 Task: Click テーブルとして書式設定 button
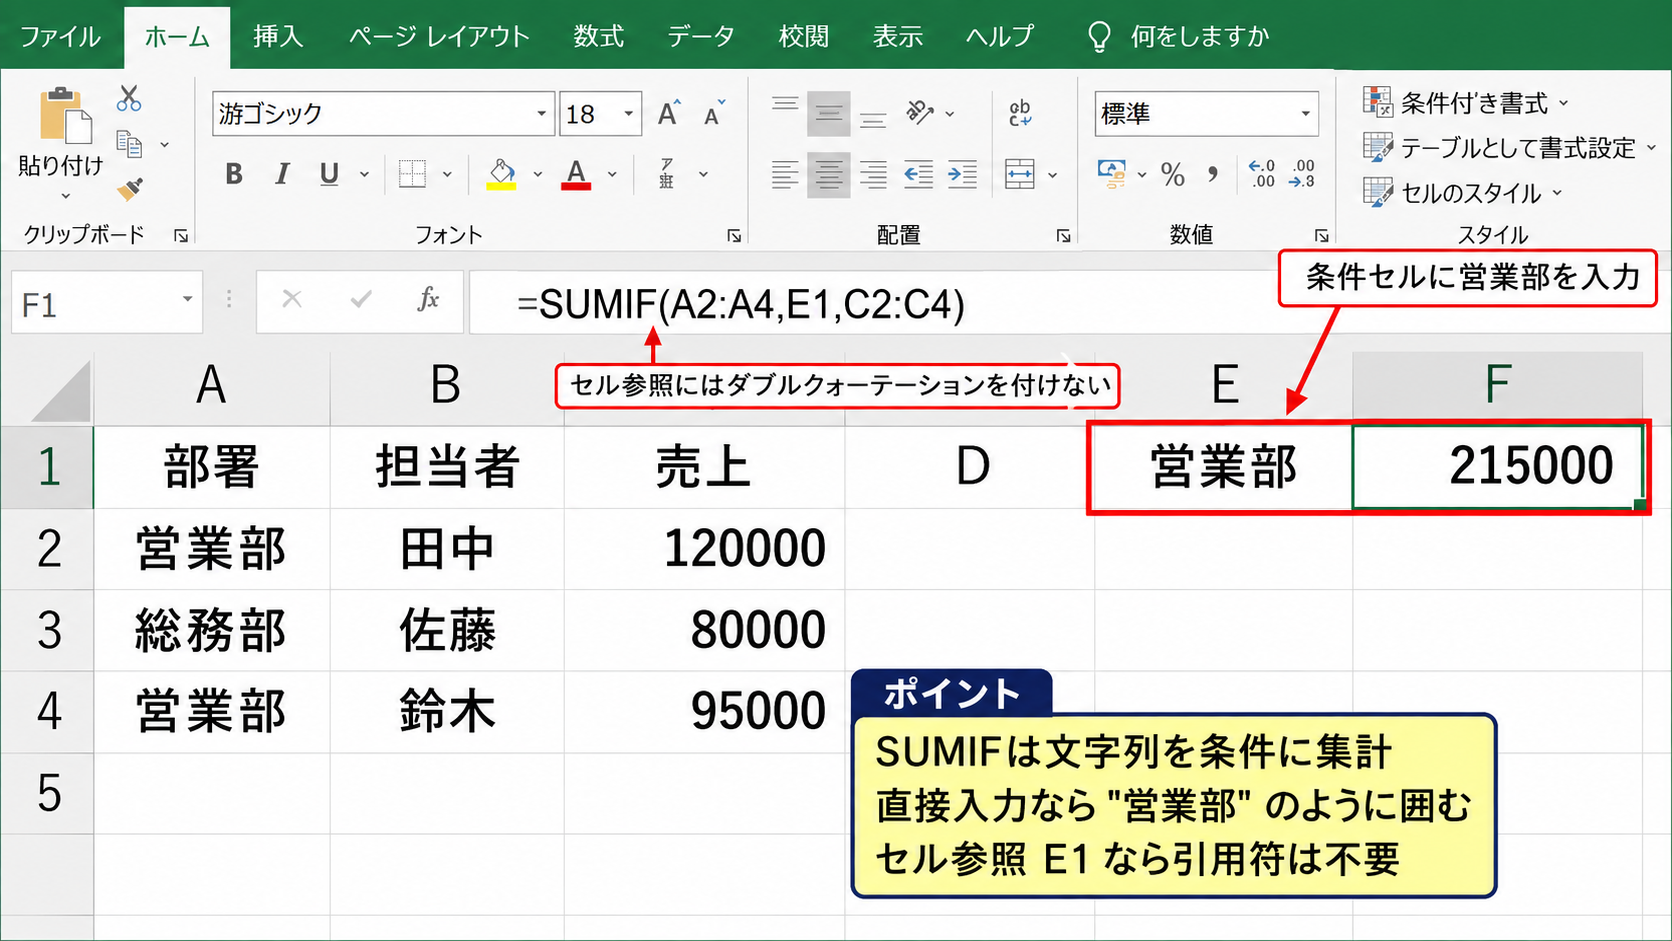coord(1509,147)
